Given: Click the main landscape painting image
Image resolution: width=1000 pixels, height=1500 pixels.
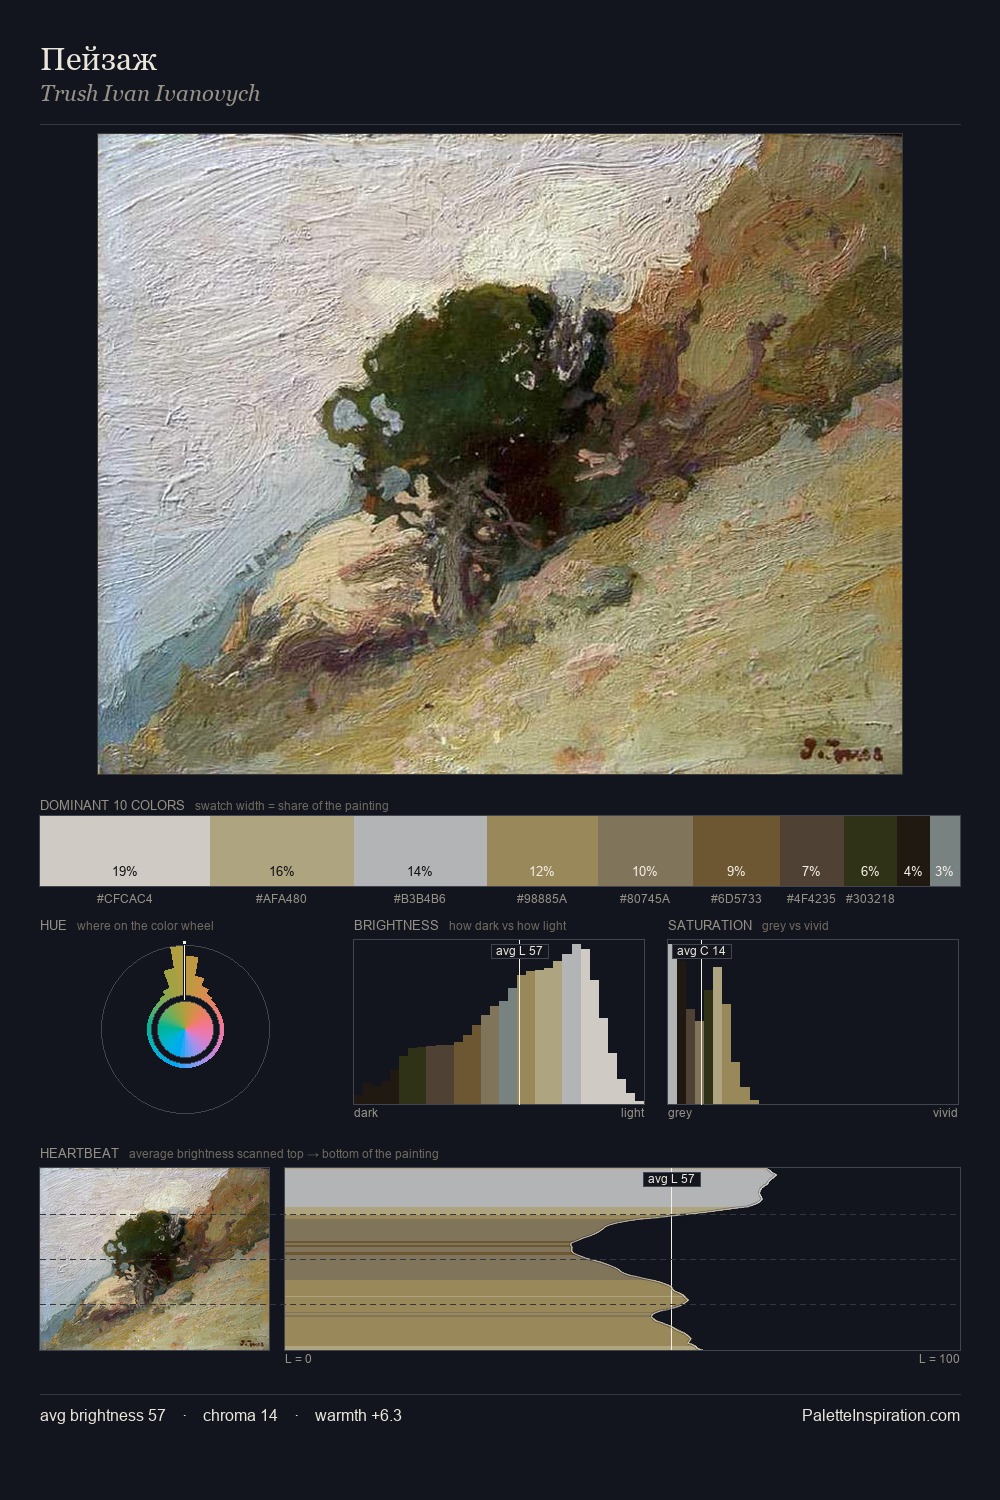Looking at the screenshot, I should [x=500, y=454].
